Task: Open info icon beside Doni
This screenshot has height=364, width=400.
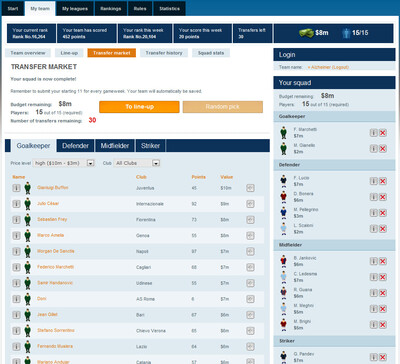Action: pyautogui.click(x=16, y=299)
